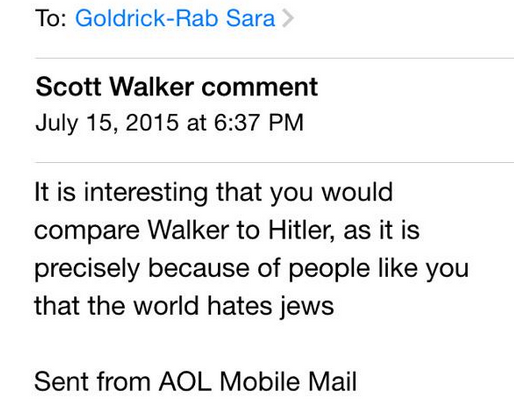
Task: Click the separator line below the date
Action: [274, 163]
